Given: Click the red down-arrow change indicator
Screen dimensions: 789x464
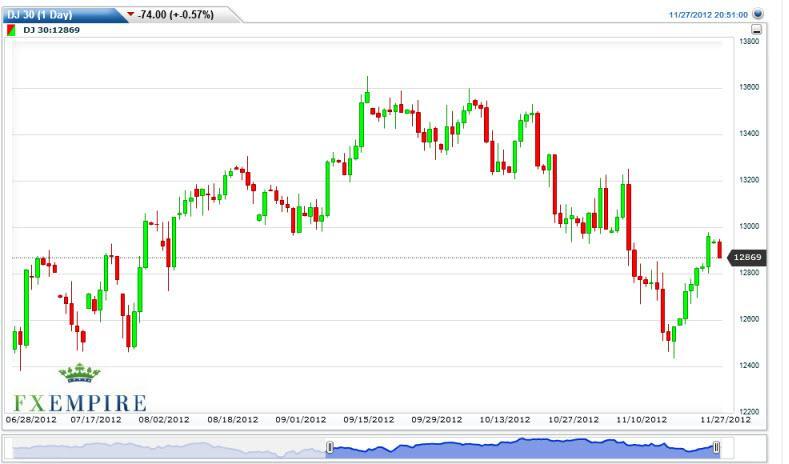Looking at the screenshot, I should 130,14.
